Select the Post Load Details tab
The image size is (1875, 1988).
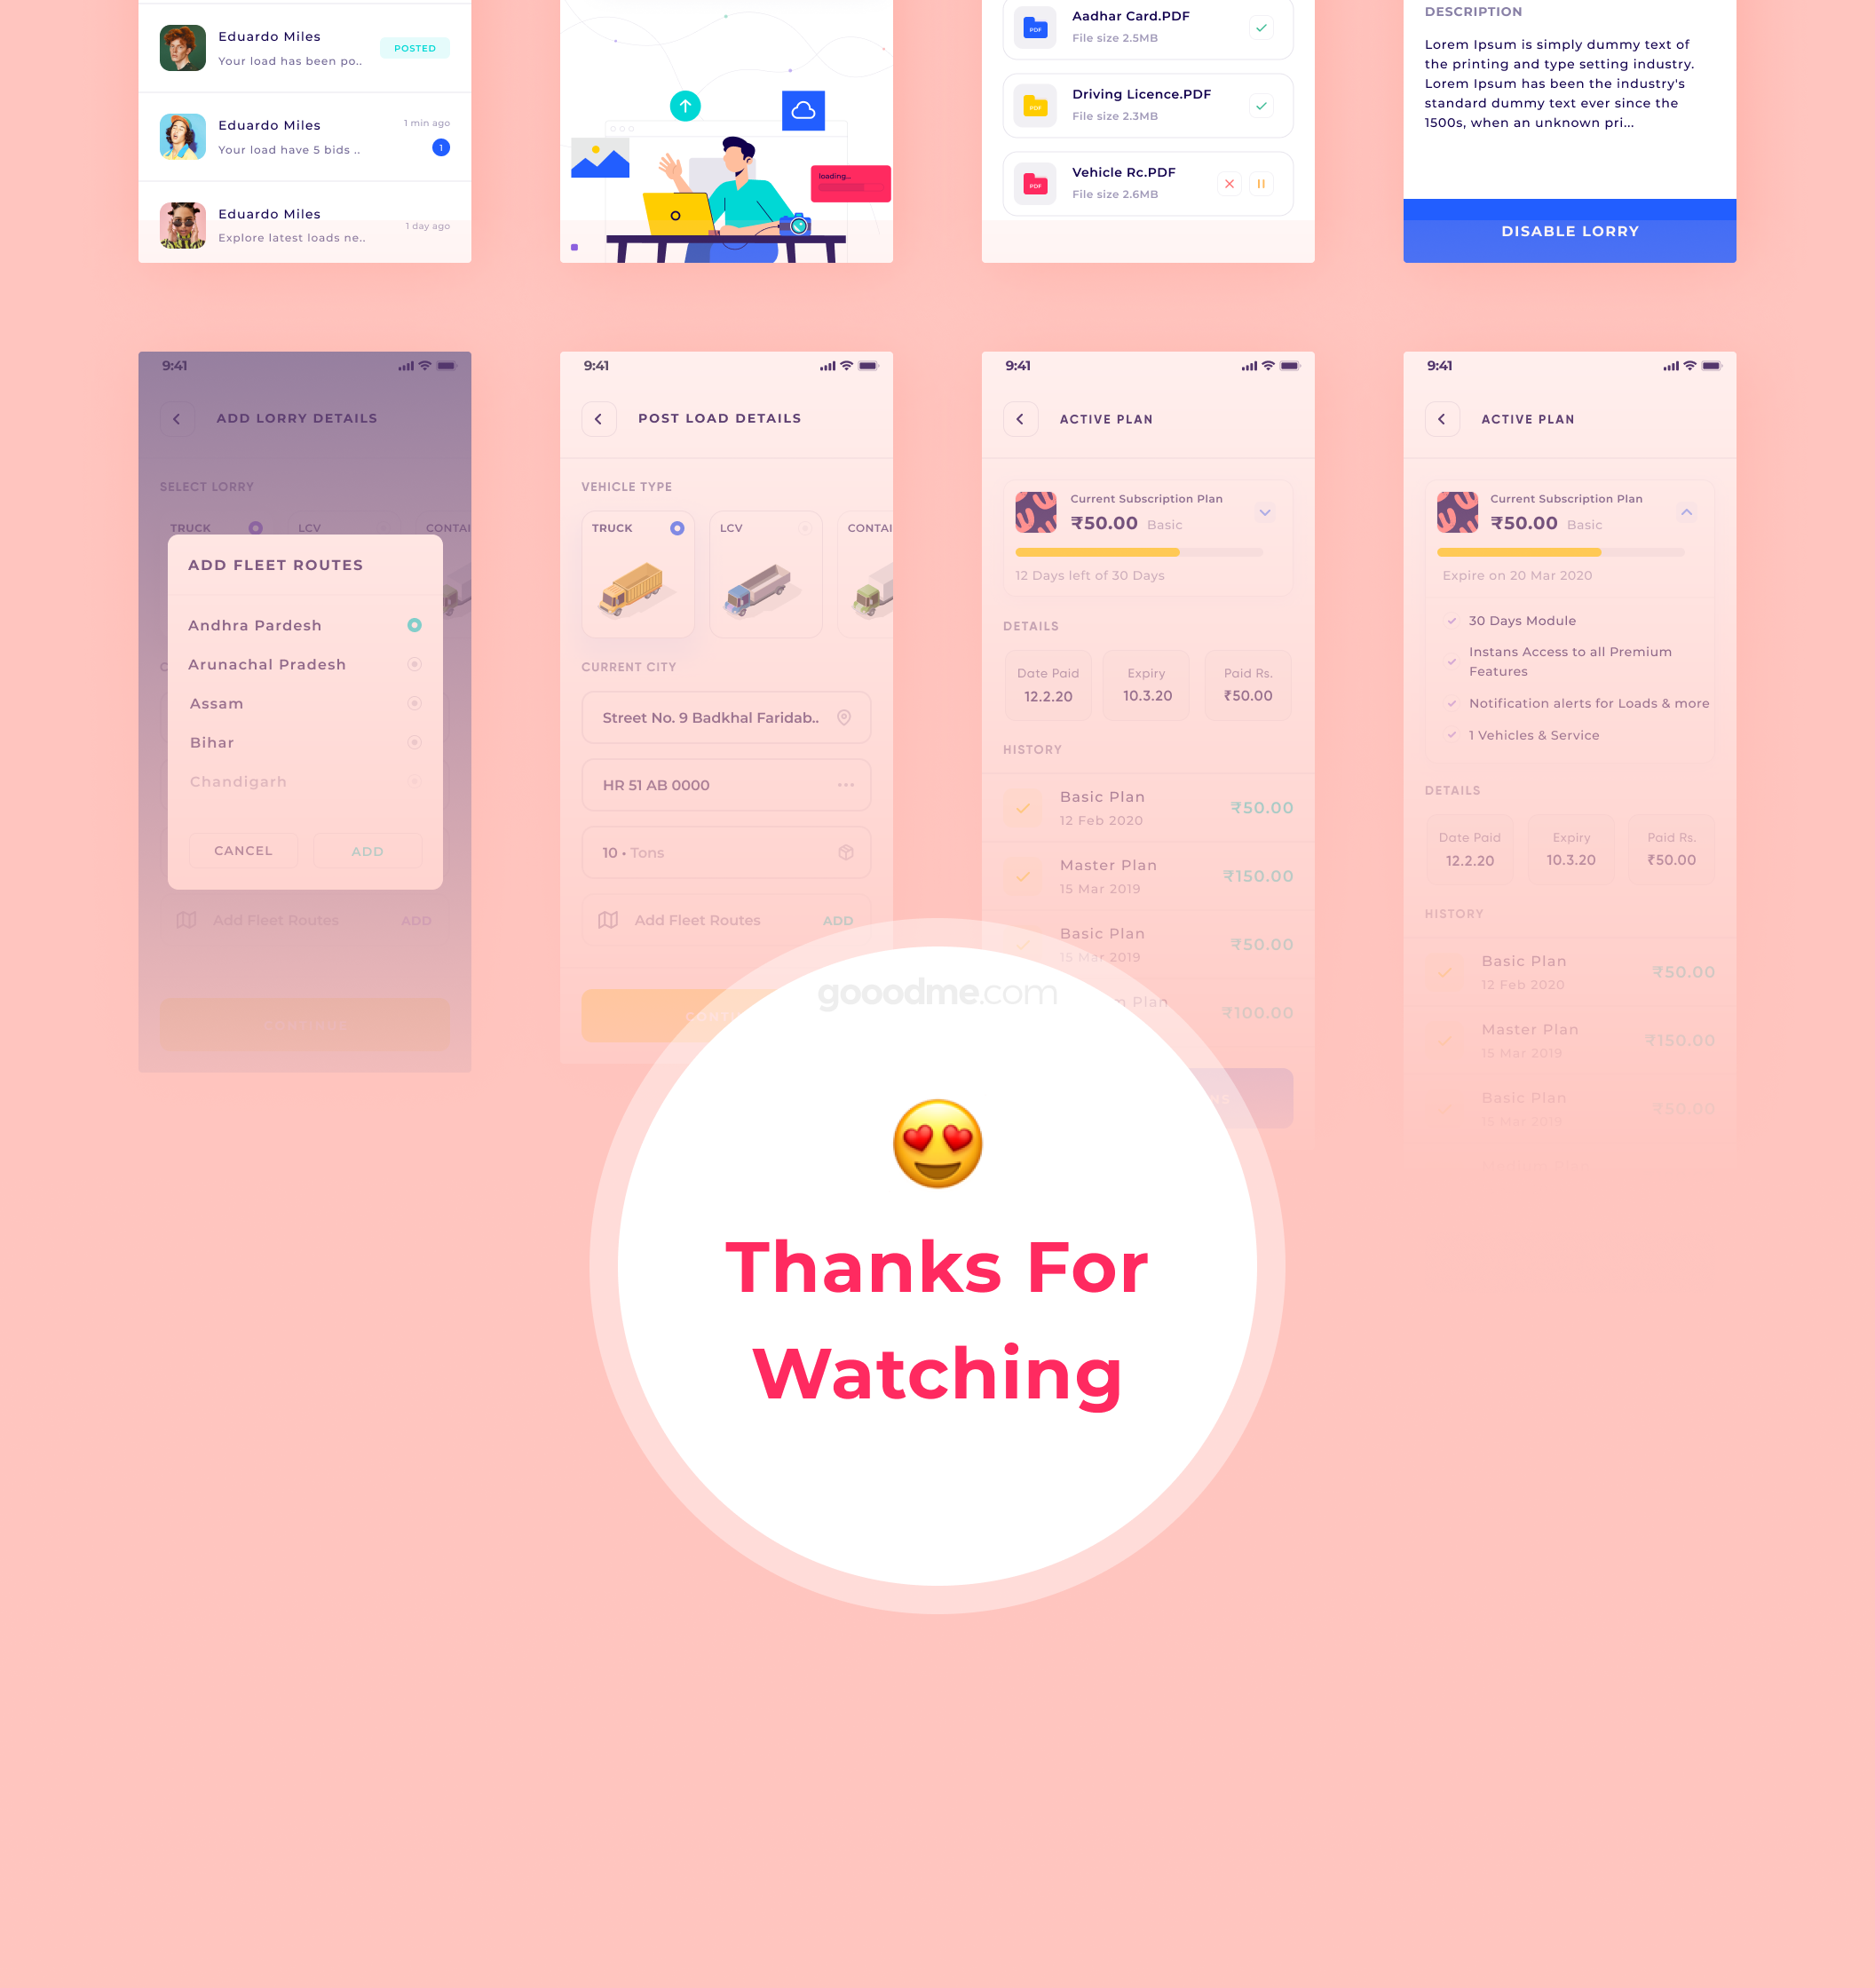[719, 419]
